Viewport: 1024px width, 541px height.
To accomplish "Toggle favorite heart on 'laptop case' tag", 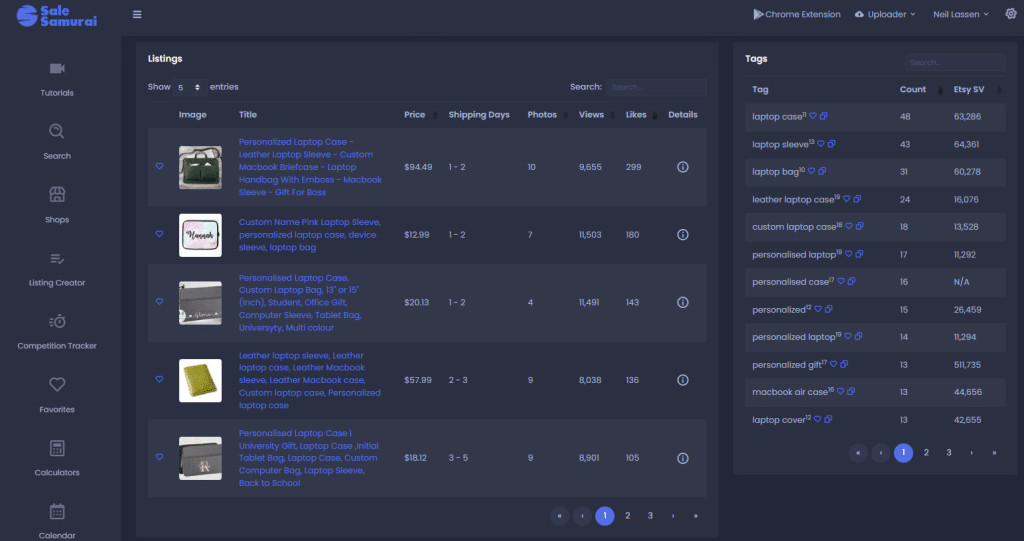I will click(813, 117).
